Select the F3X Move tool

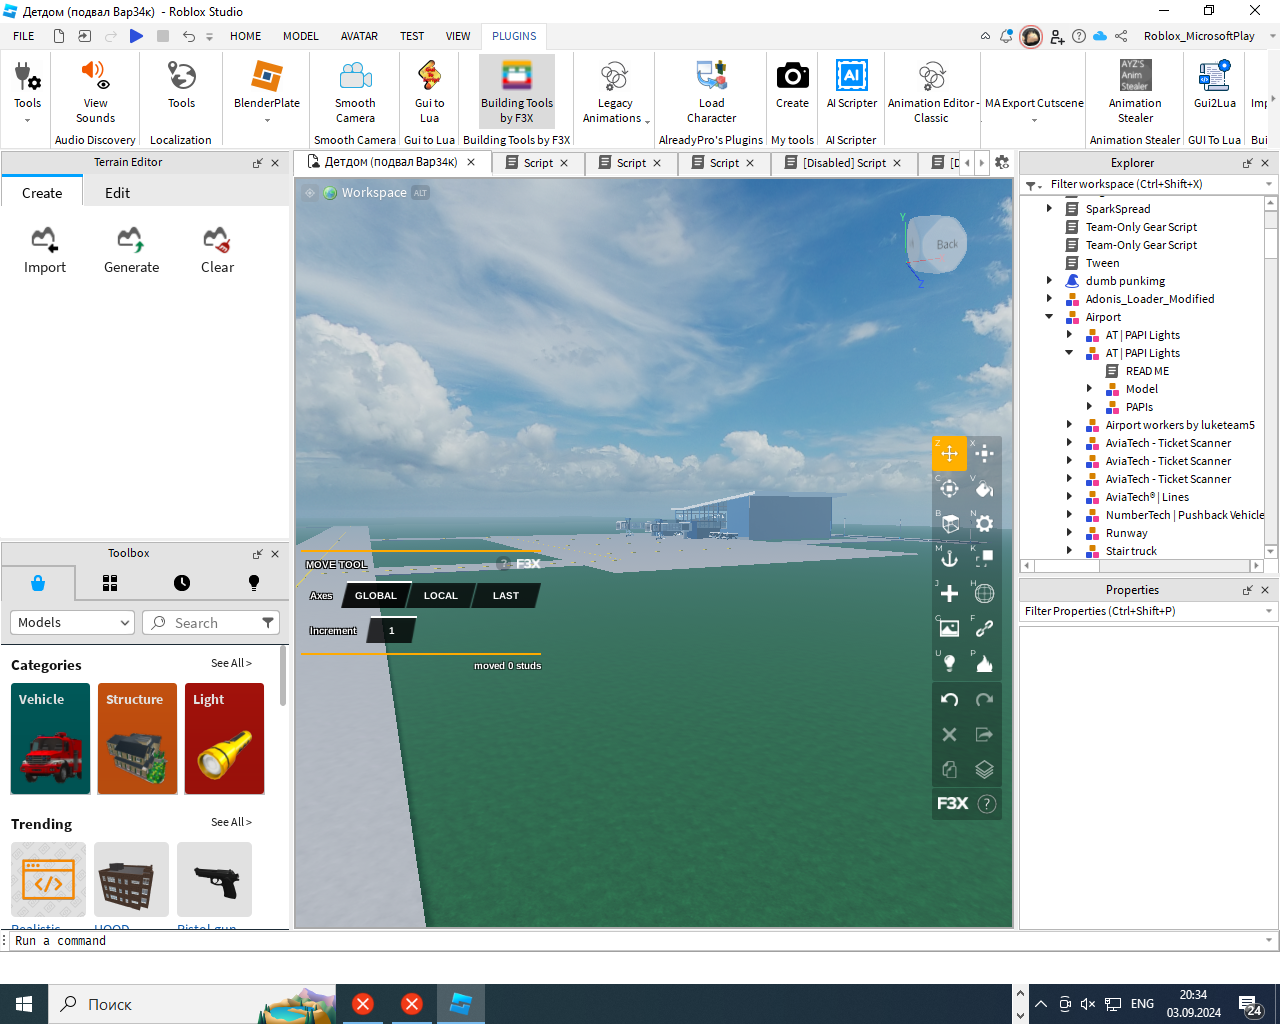point(949,453)
